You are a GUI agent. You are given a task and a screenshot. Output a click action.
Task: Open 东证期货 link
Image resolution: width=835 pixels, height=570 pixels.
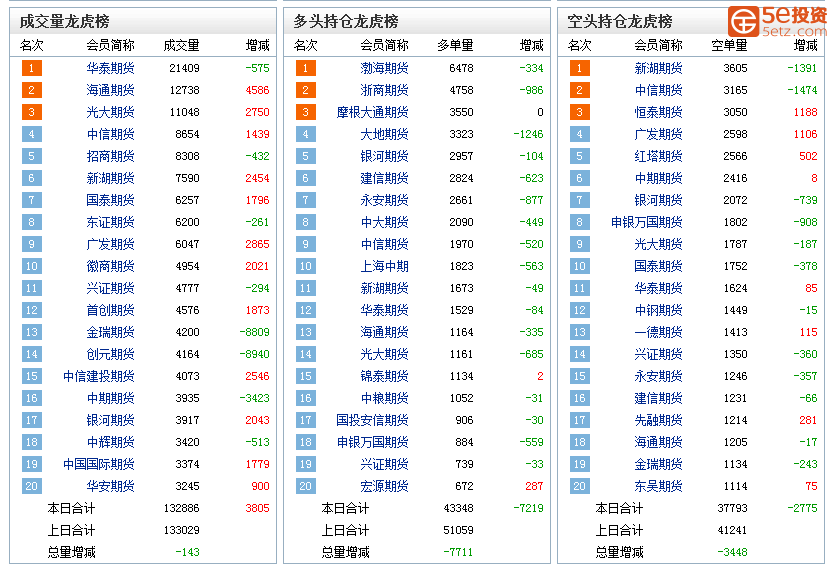[x=110, y=222]
